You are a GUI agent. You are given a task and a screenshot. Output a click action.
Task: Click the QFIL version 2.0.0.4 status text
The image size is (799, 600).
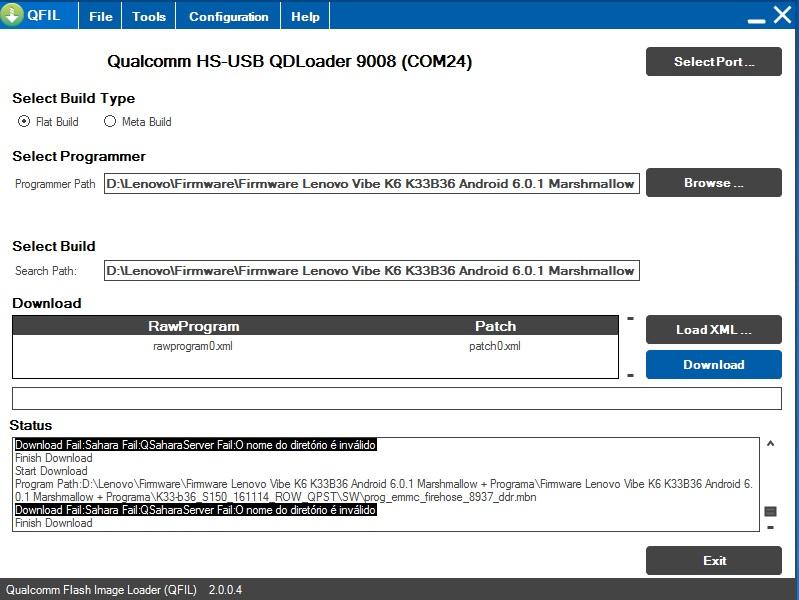[124, 590]
